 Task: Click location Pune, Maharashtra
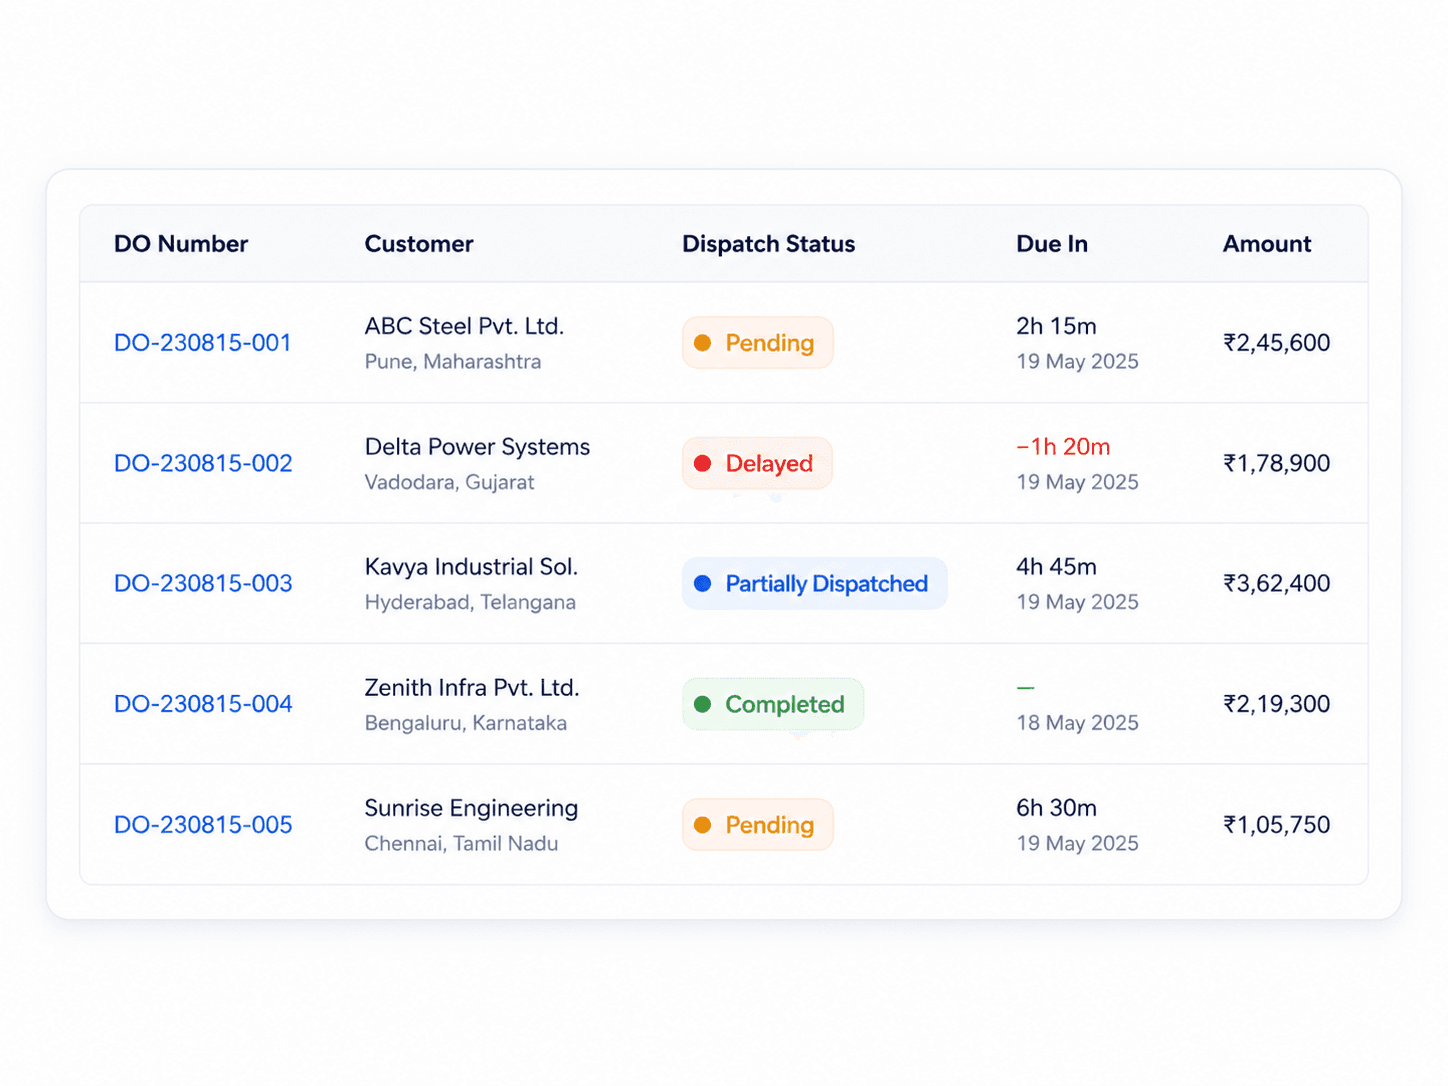(453, 362)
